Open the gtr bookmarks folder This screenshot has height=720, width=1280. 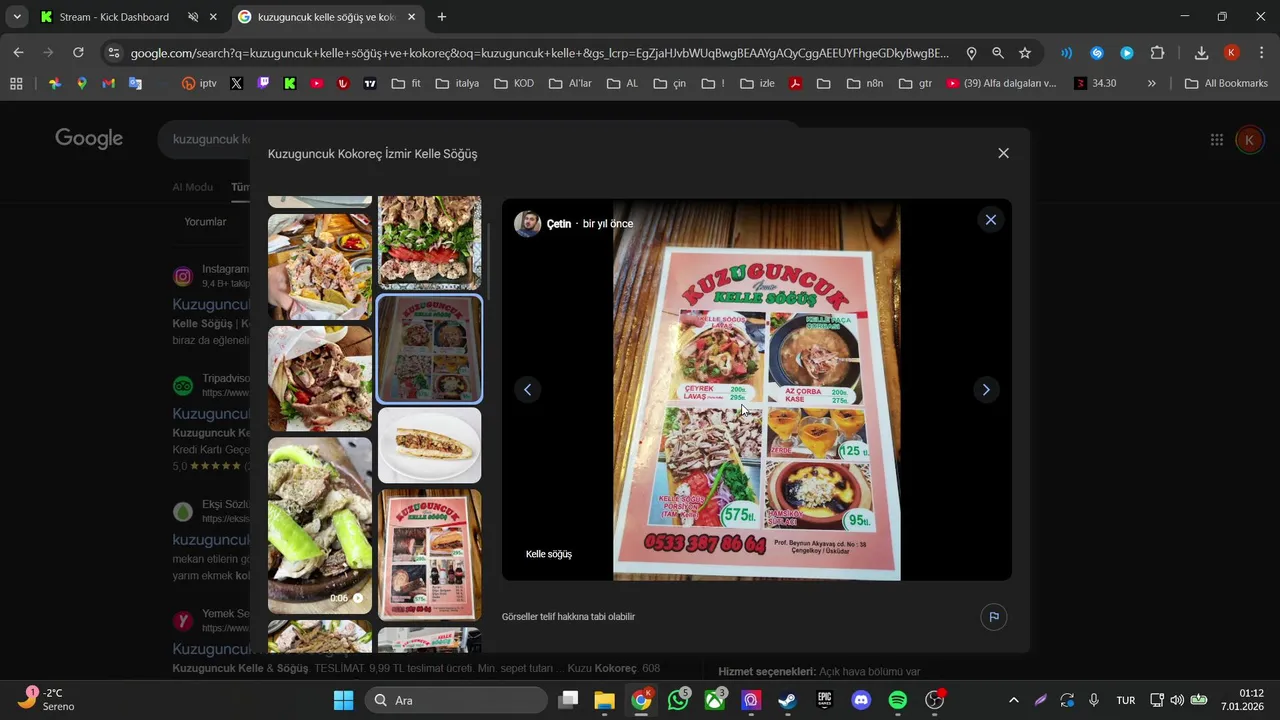(915, 84)
